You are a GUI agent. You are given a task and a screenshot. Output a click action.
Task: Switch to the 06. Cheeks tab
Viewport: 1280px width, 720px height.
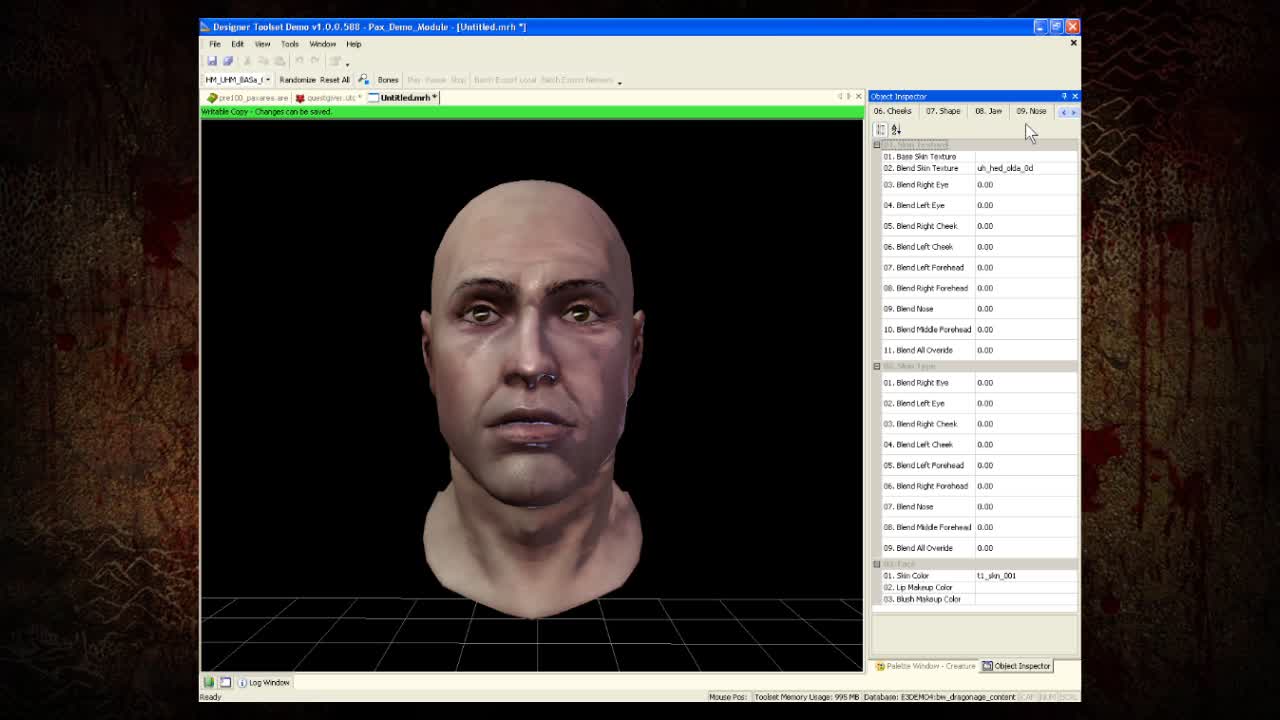(892, 111)
